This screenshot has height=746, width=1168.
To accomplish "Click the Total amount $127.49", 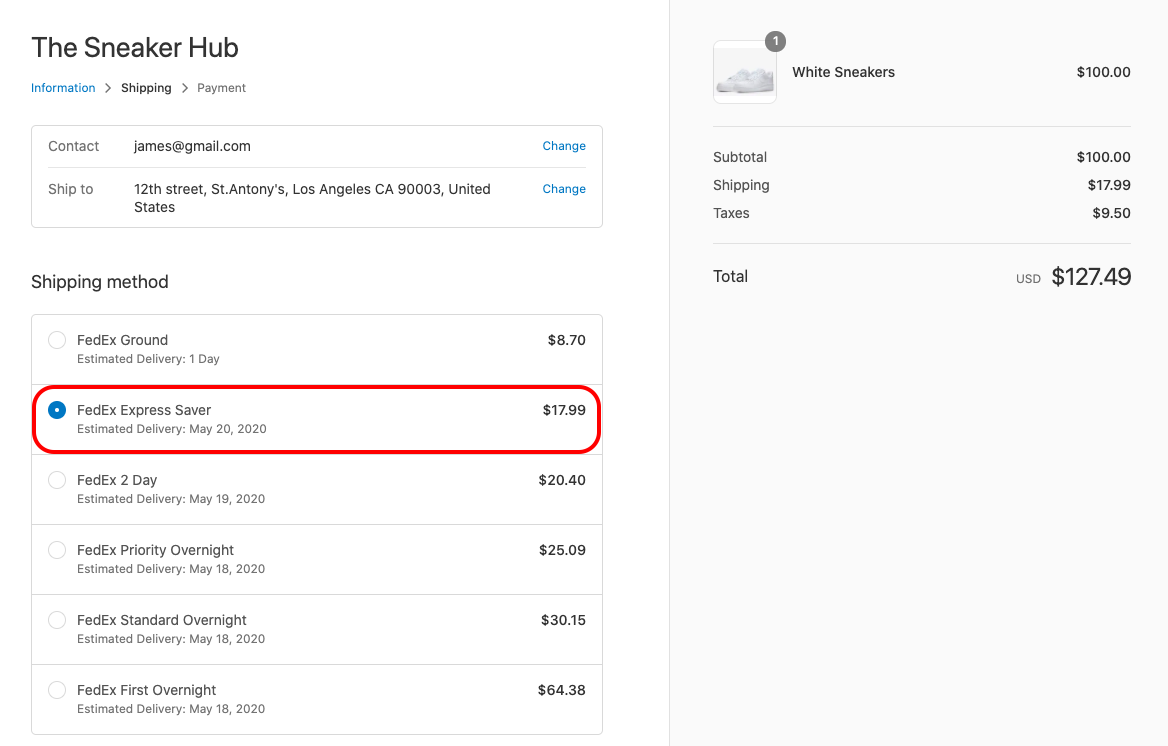I will tap(1091, 277).
